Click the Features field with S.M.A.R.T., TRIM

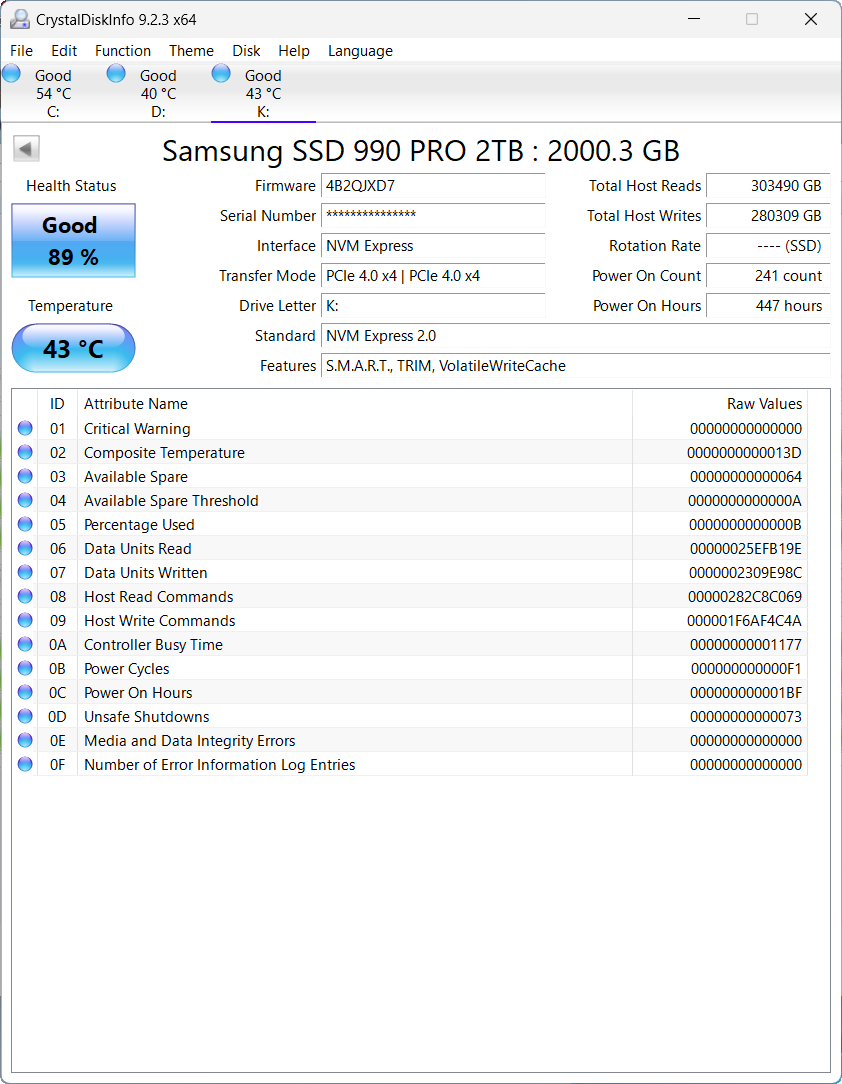tap(576, 366)
